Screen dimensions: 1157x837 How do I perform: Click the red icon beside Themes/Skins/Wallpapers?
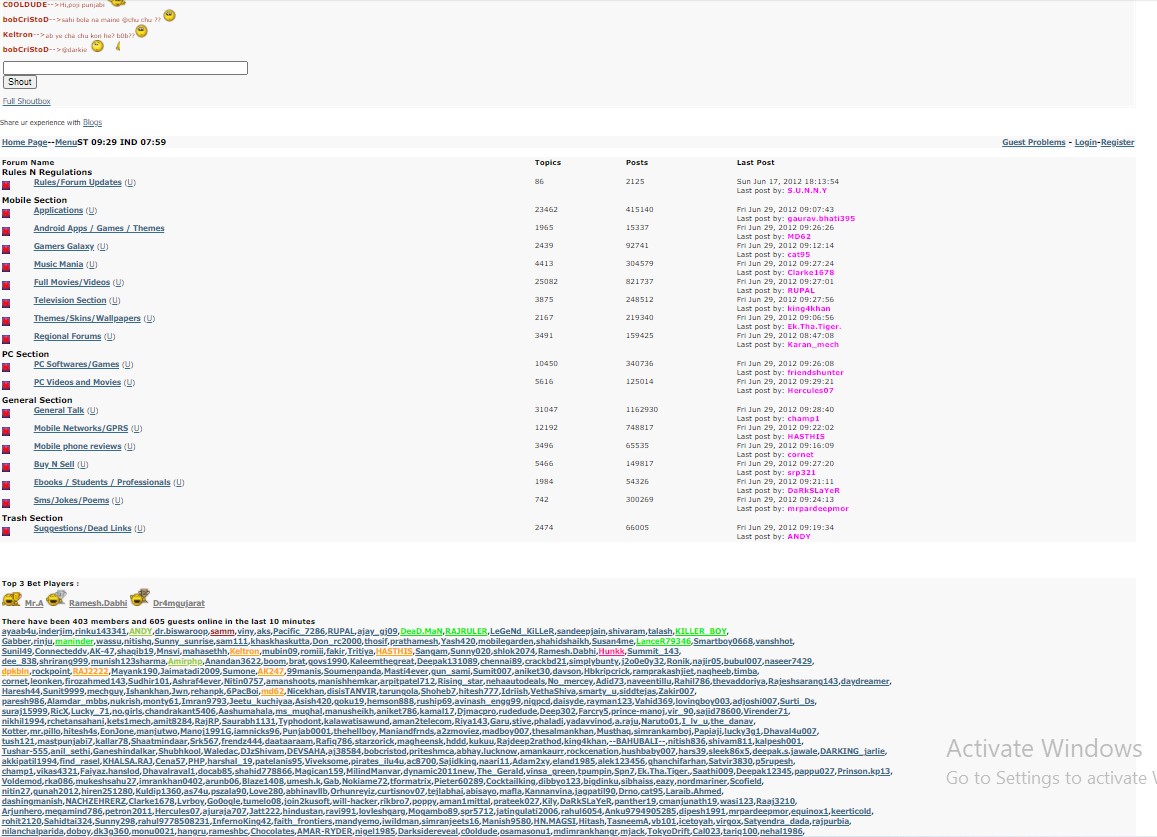(x=6, y=322)
